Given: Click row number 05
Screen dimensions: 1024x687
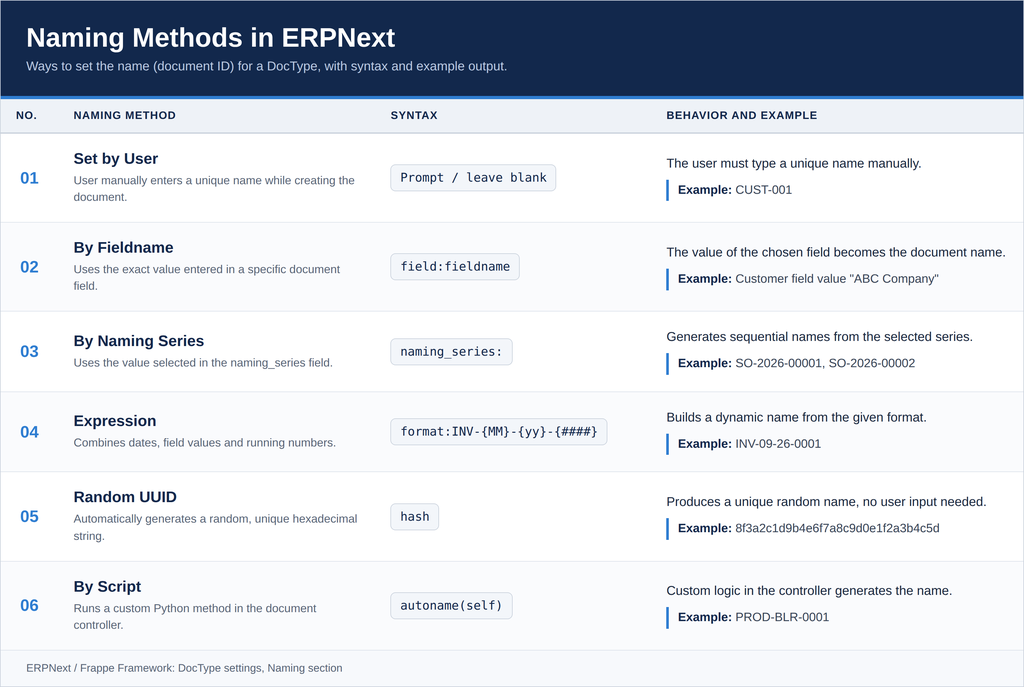Looking at the screenshot, I should [29, 517].
